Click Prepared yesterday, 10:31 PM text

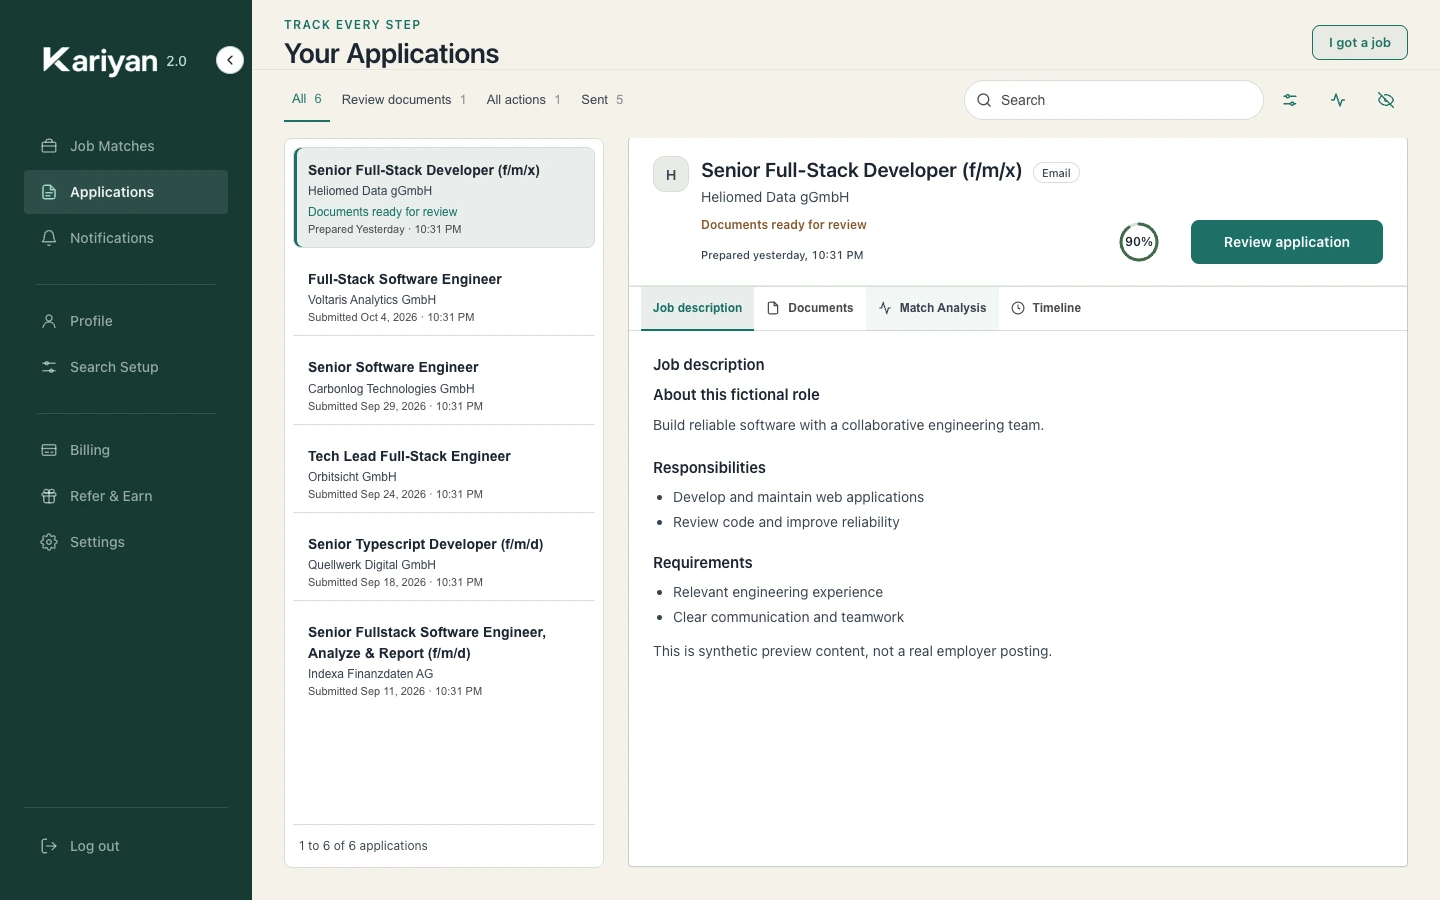point(782,255)
